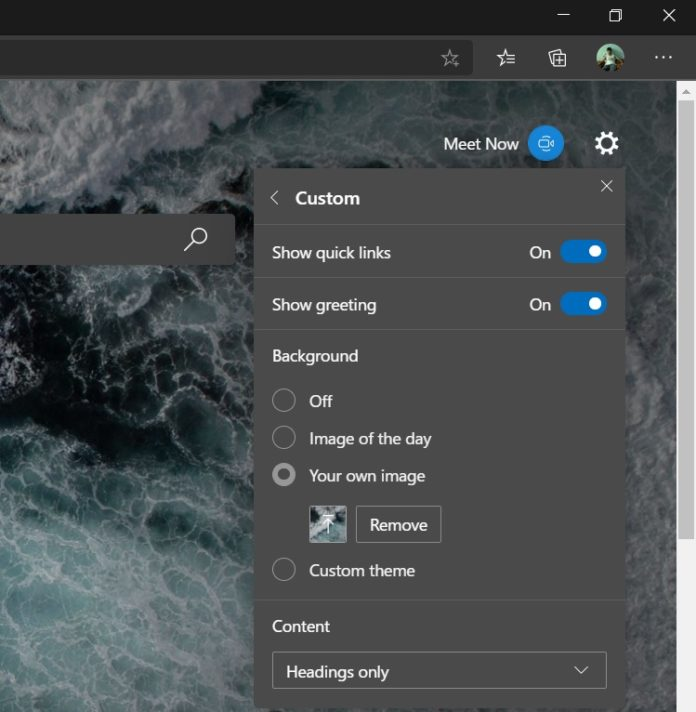This screenshot has width=696, height=712.
Task: Expand the Headings only content dropdown
Action: [x=439, y=671]
